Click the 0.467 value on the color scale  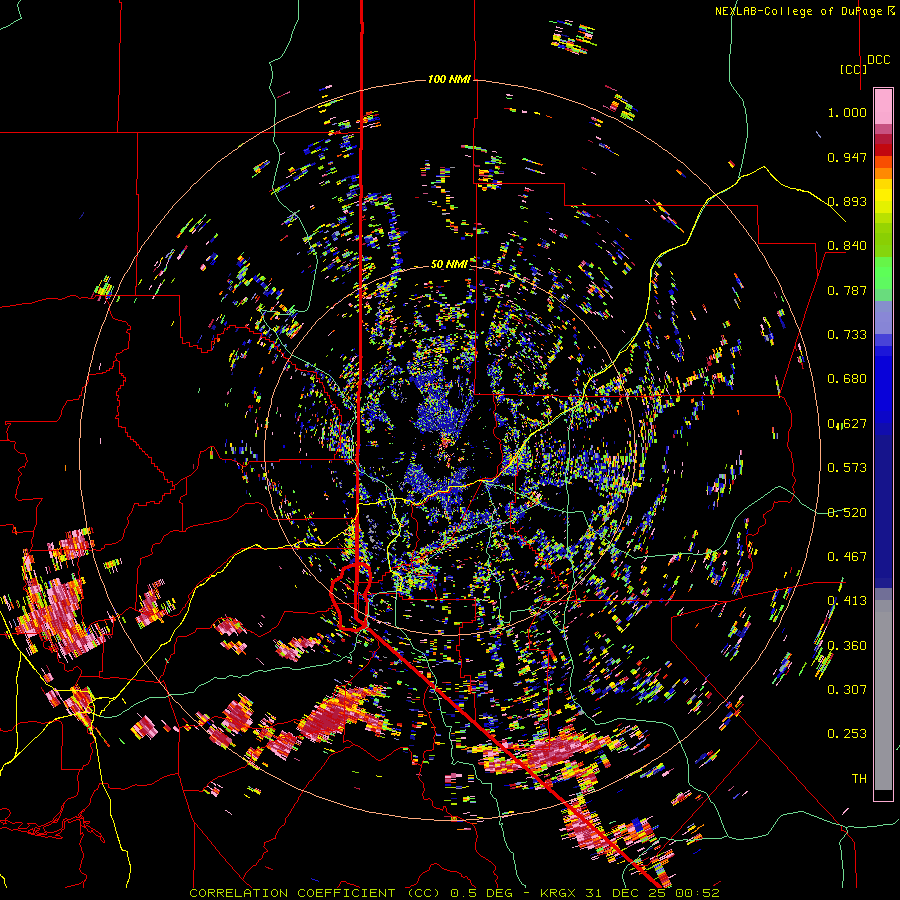coord(847,557)
